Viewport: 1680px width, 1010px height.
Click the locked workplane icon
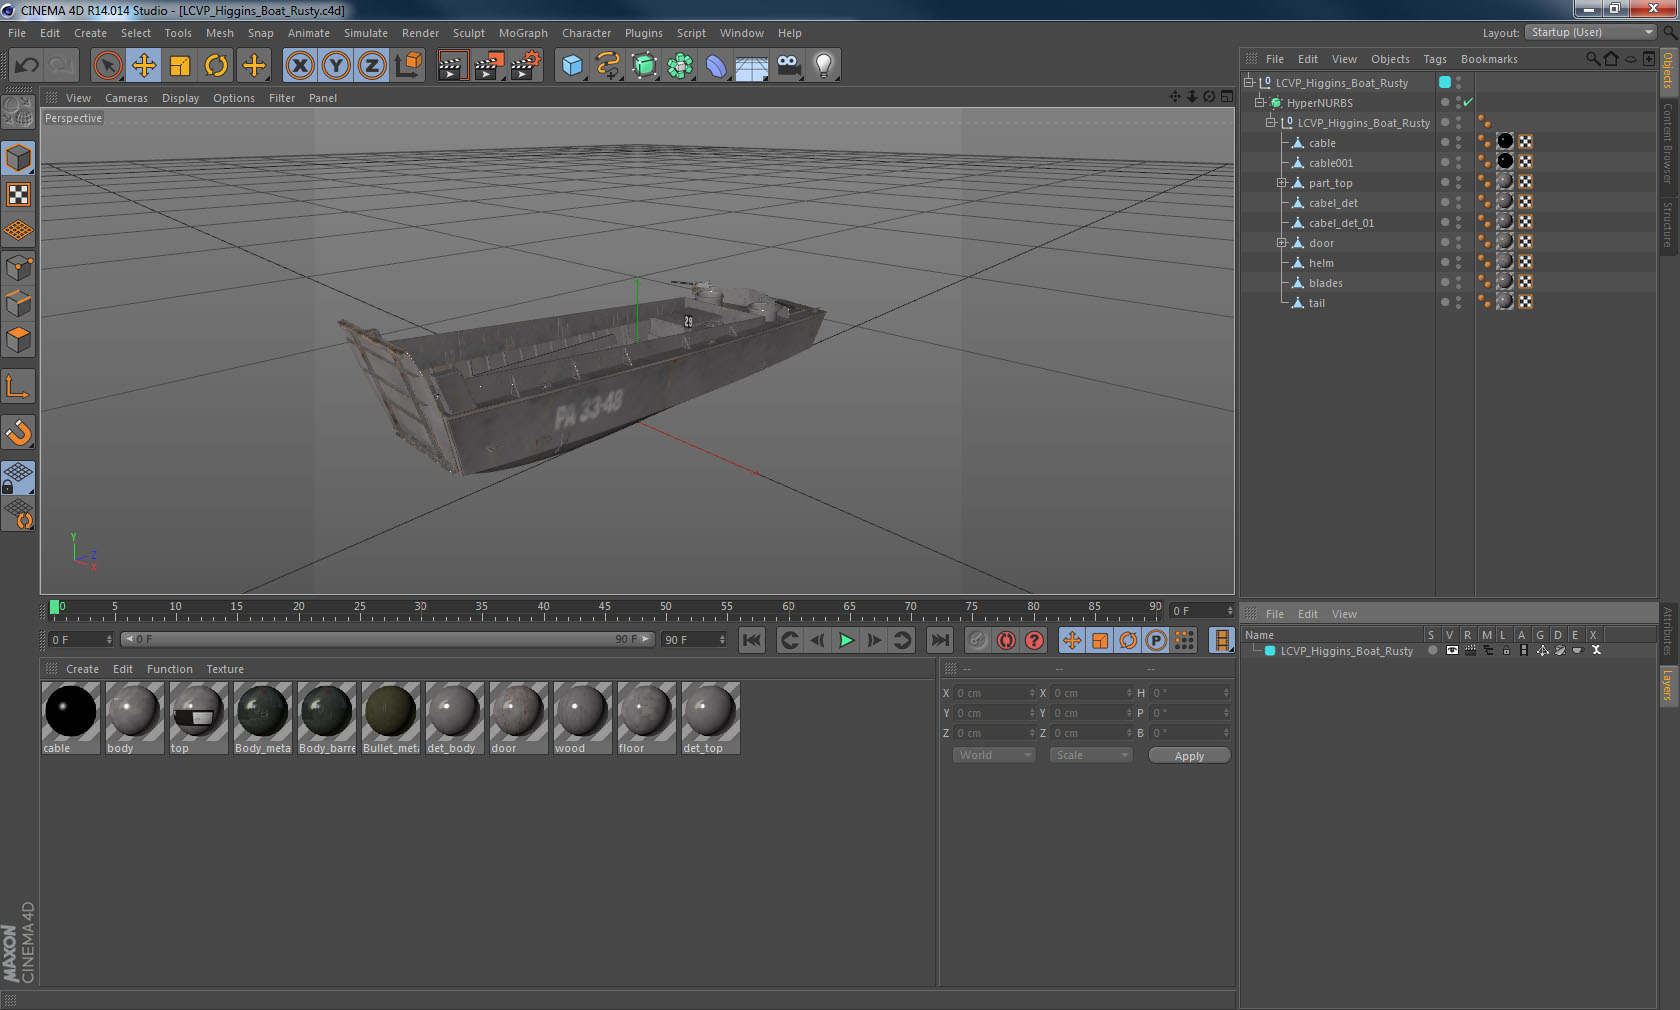(18, 477)
